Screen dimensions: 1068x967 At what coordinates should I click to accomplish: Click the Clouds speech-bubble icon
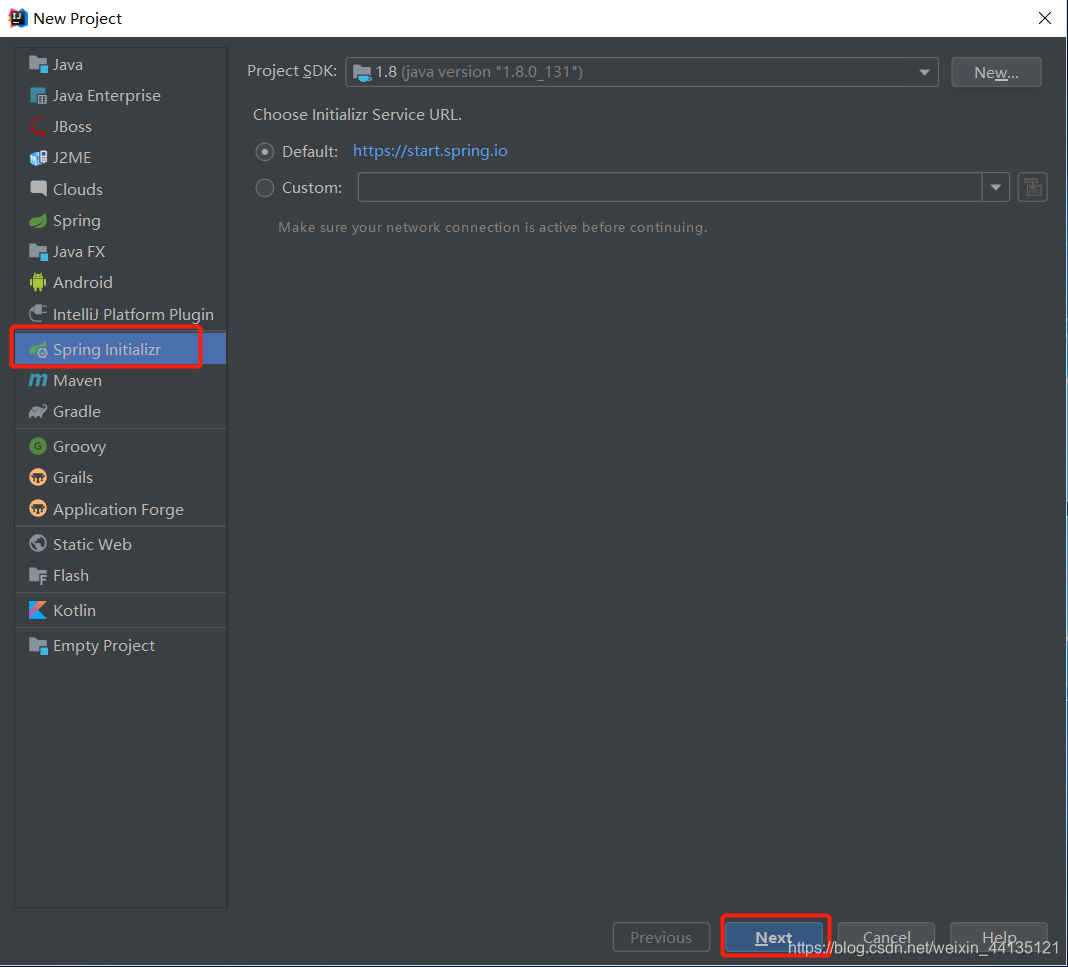click(38, 189)
